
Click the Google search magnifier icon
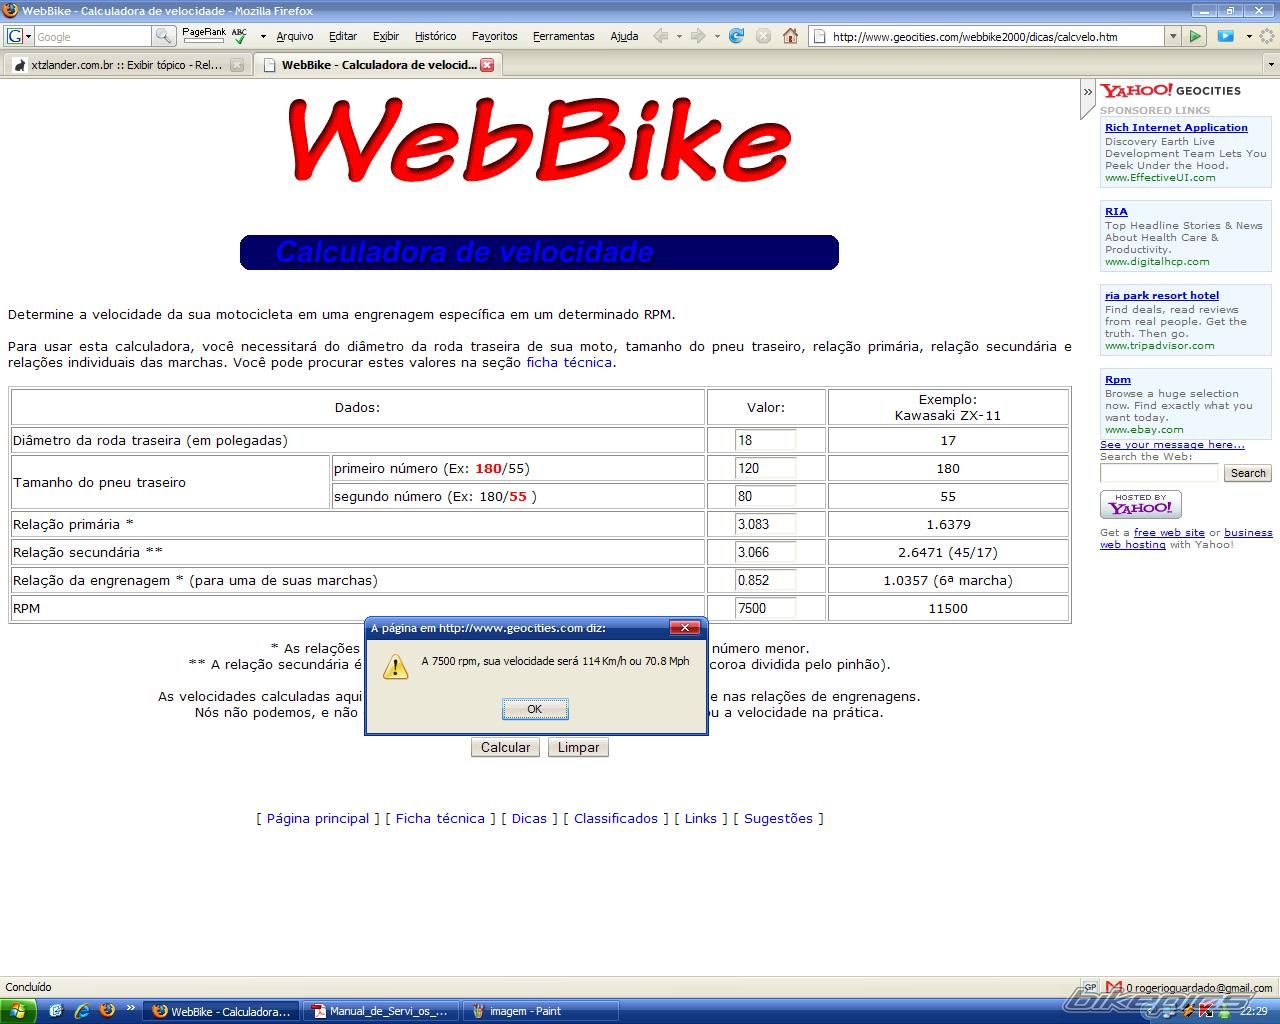163,36
